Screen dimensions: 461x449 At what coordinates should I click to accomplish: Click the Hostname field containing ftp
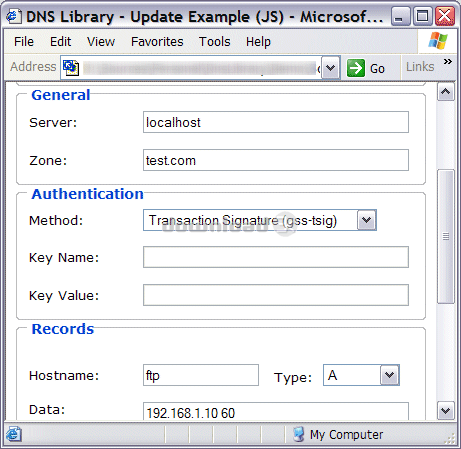click(x=201, y=375)
